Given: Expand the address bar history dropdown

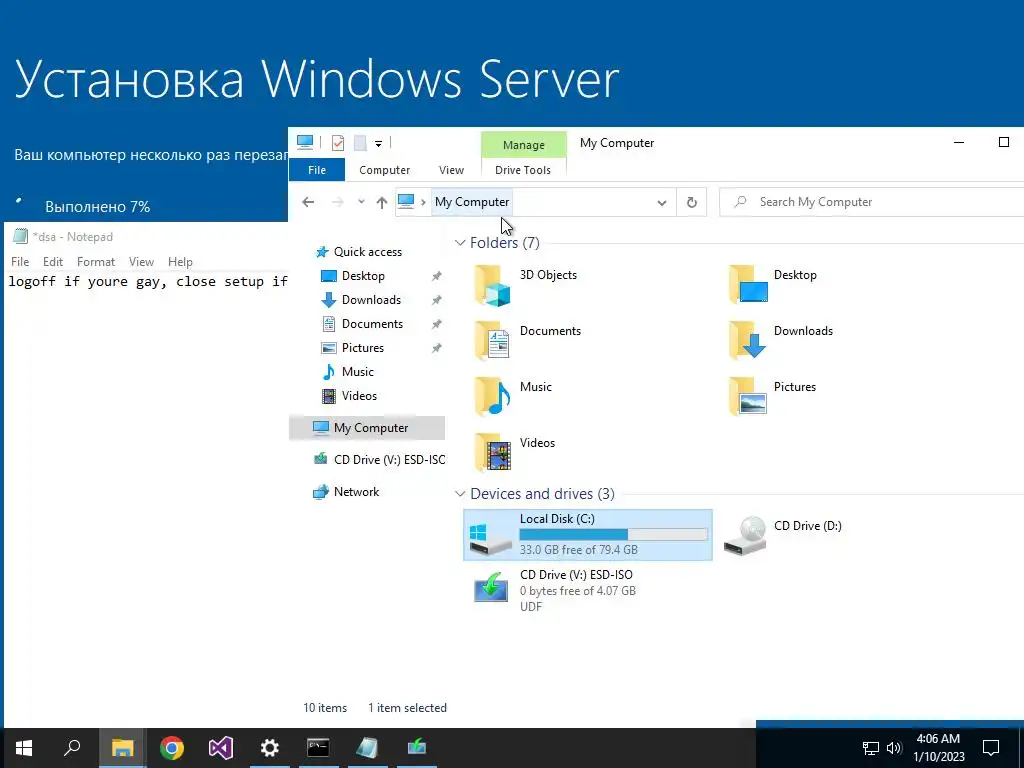Looking at the screenshot, I should pos(662,202).
